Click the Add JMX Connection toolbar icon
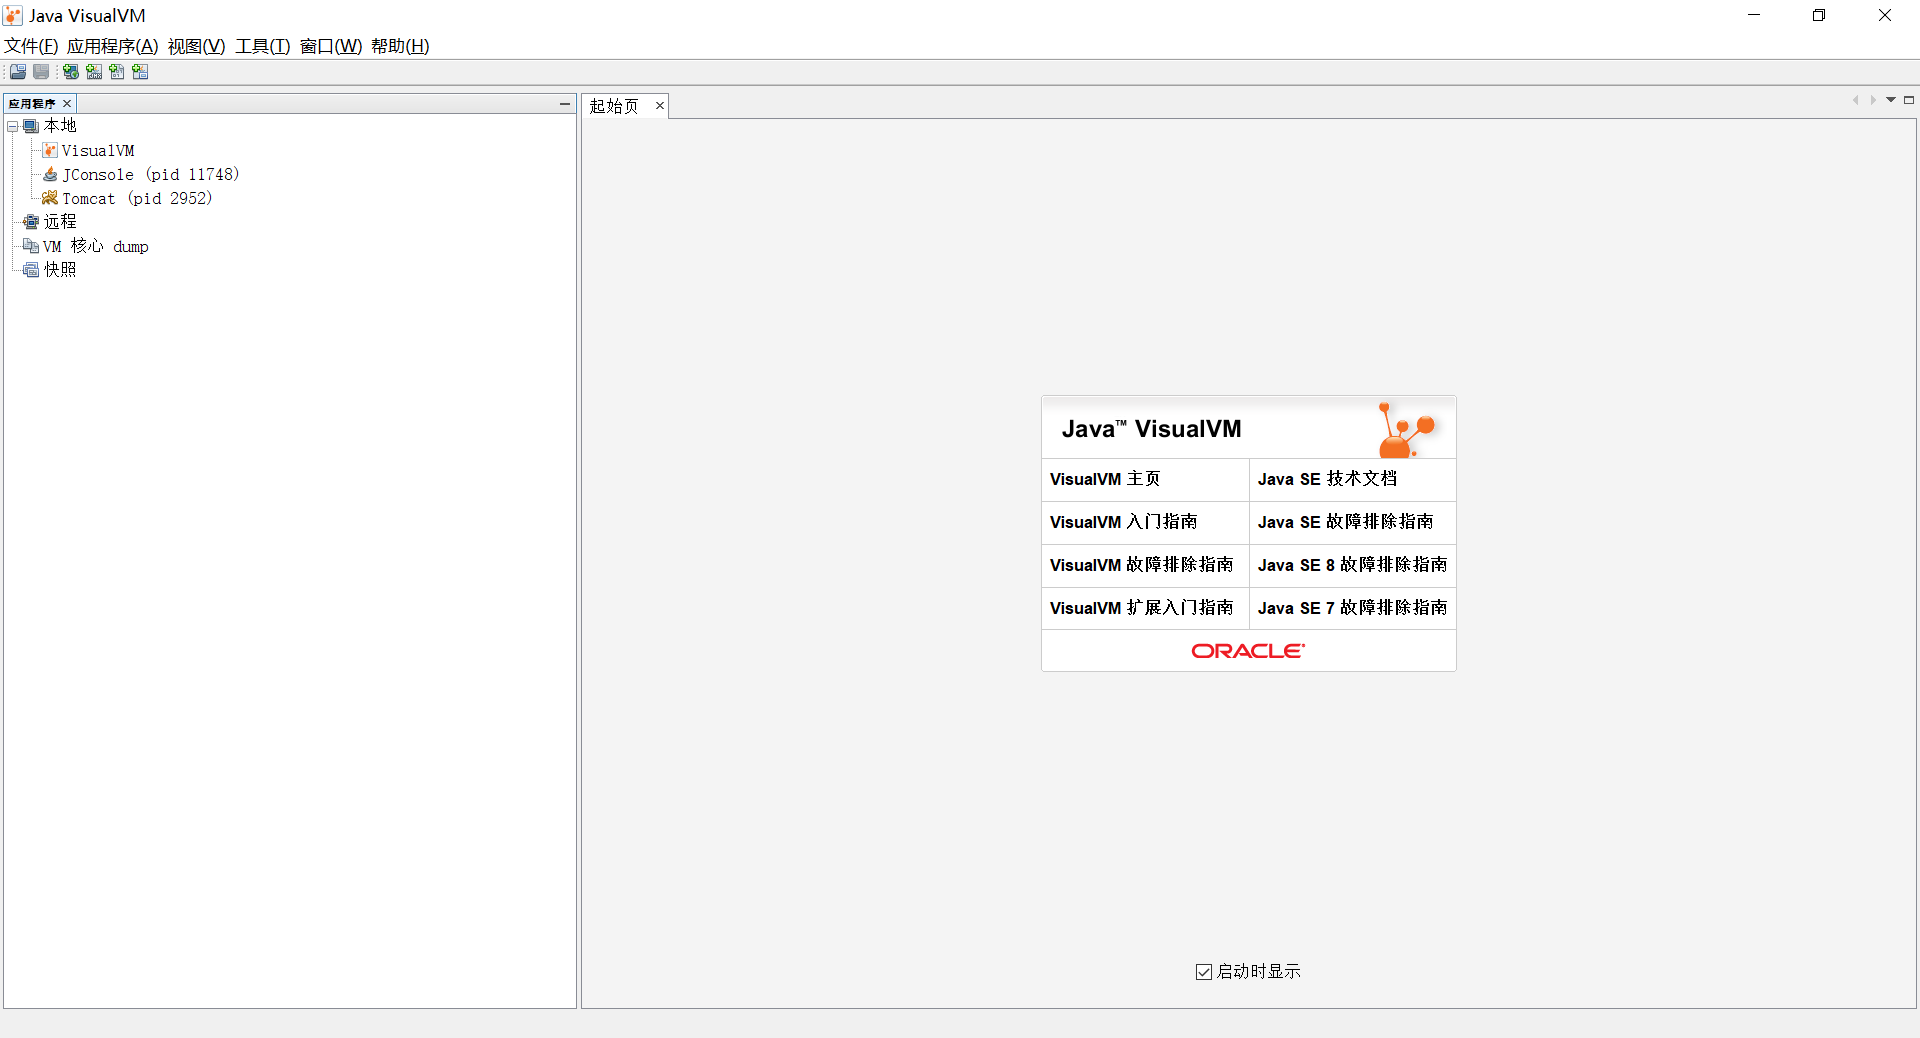This screenshot has height=1038, width=1920. coord(94,72)
